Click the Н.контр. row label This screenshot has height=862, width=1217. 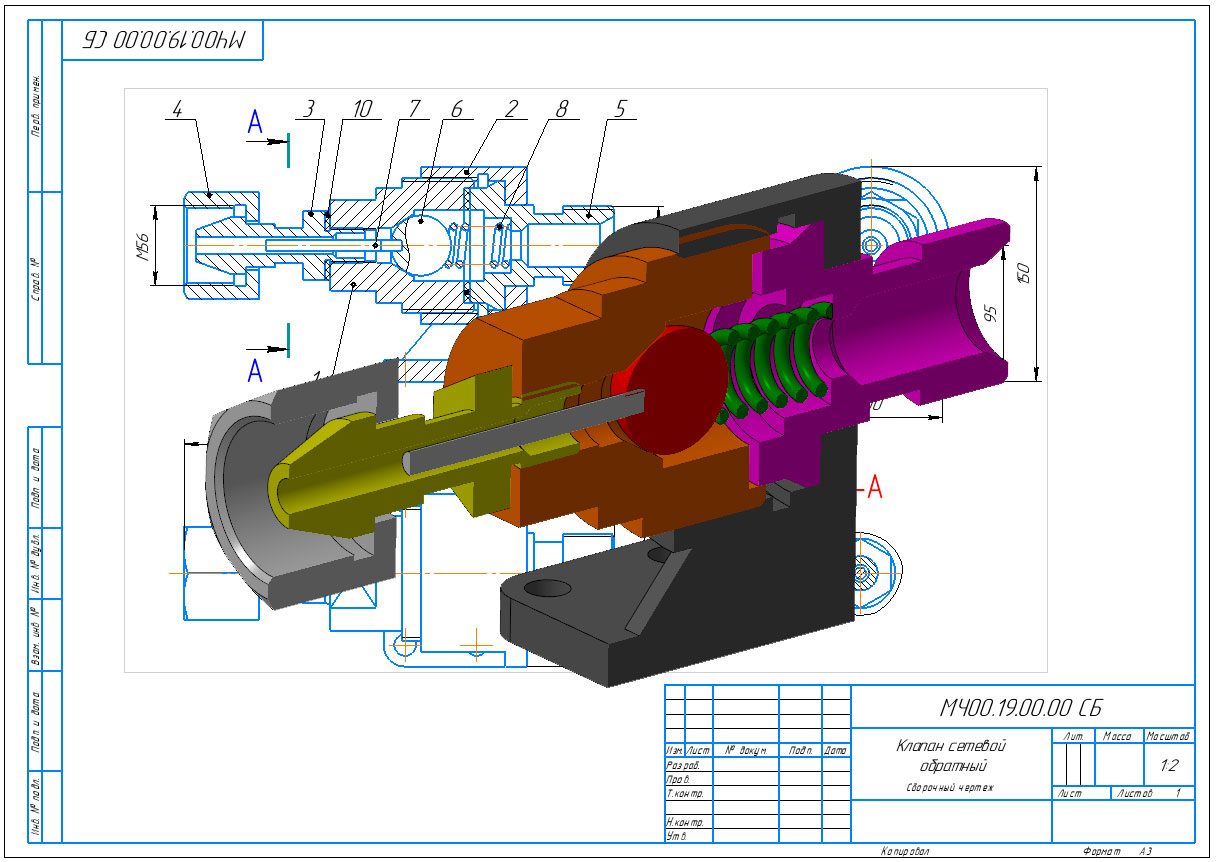pos(684,822)
